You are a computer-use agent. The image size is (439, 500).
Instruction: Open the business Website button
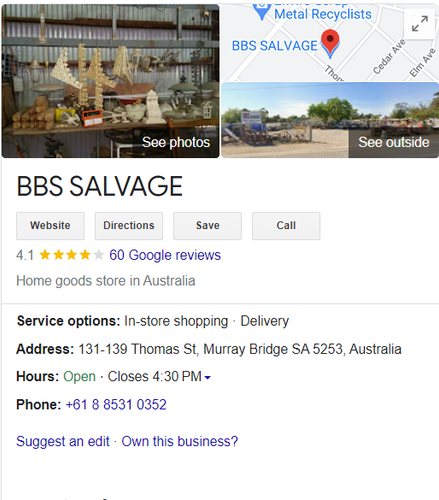50,226
